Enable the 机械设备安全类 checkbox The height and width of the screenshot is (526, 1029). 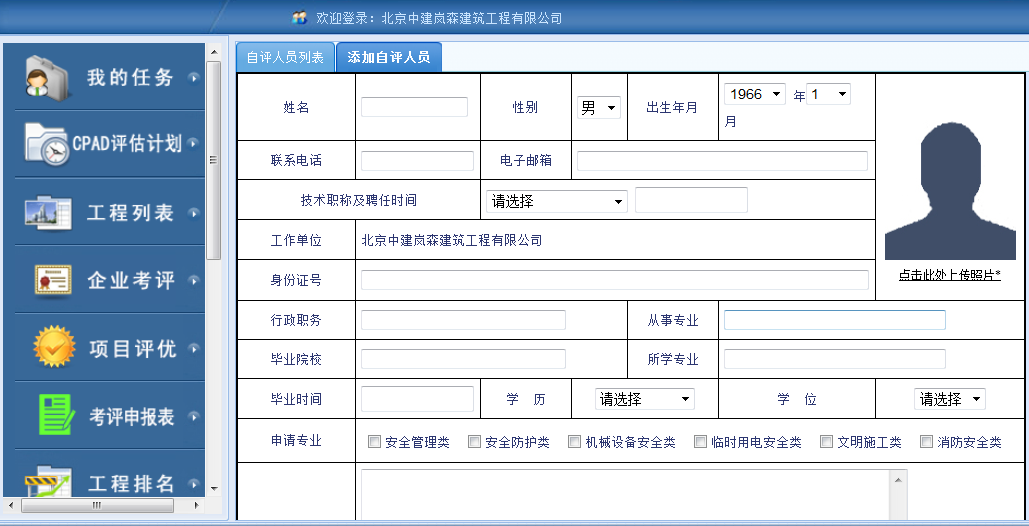575,441
